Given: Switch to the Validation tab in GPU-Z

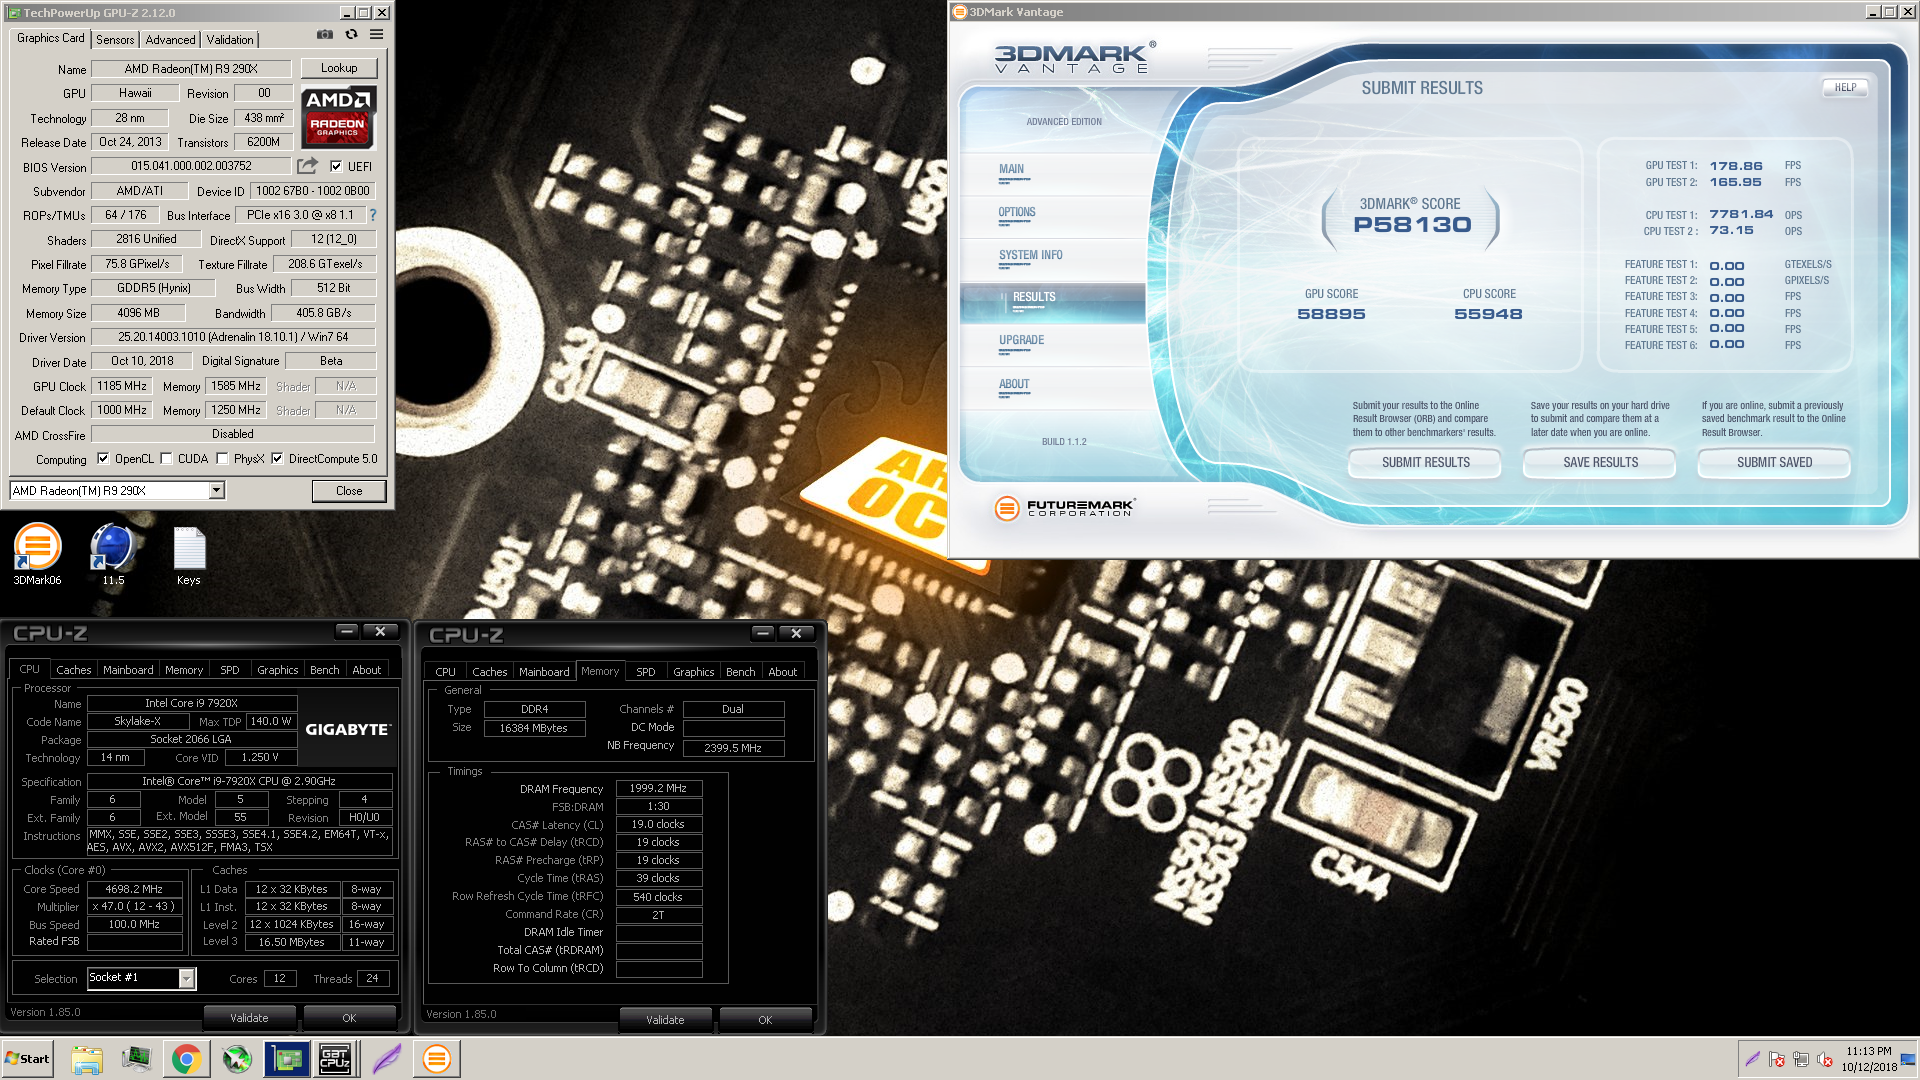Looking at the screenshot, I should 230,40.
